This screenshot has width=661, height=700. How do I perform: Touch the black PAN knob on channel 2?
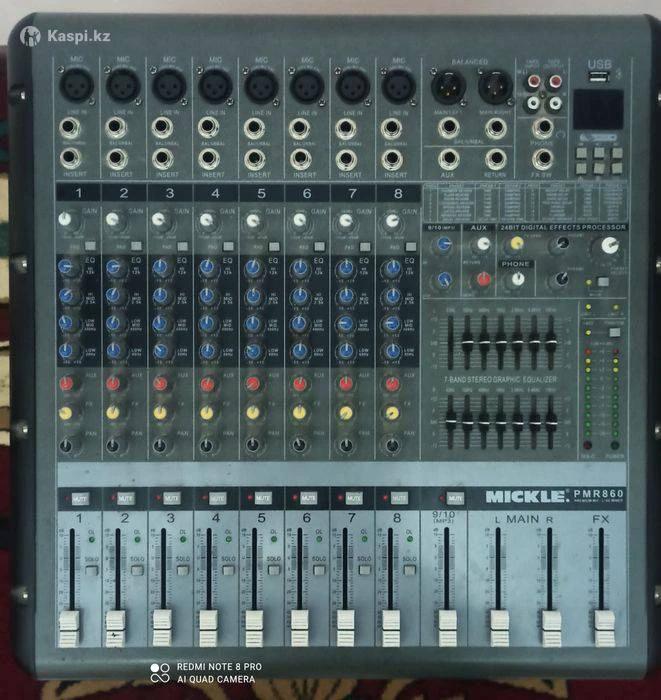click(112, 445)
